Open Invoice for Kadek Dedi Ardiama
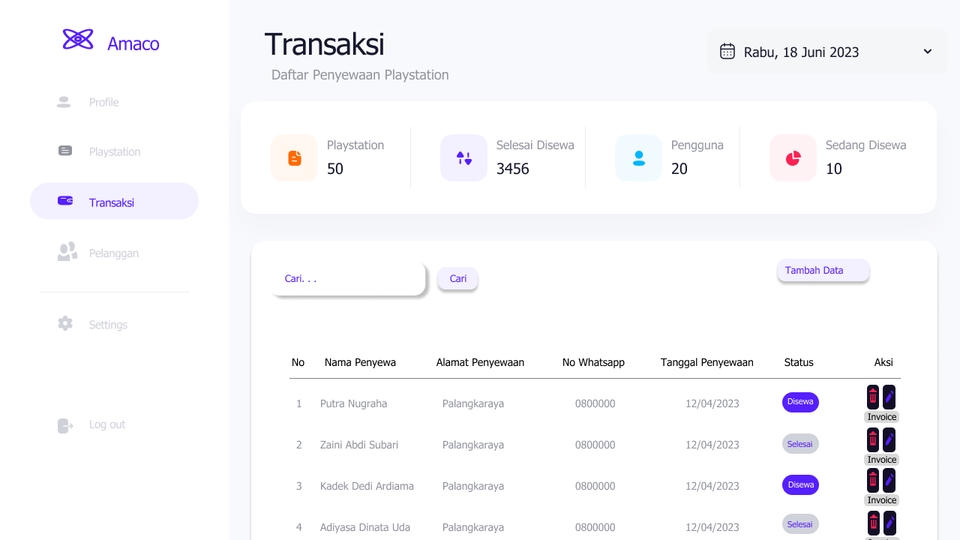 coord(882,500)
